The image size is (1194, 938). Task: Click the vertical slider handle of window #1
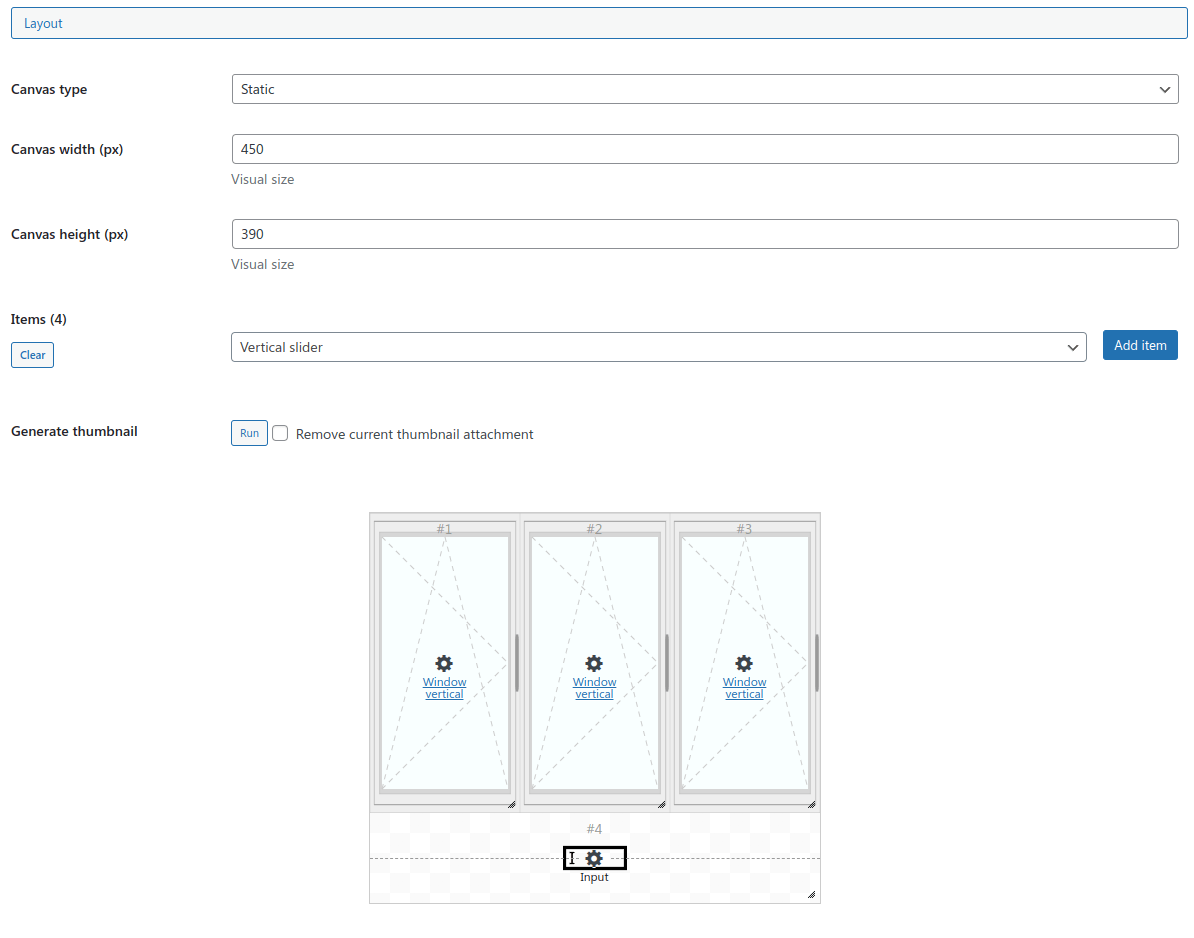pos(517,663)
